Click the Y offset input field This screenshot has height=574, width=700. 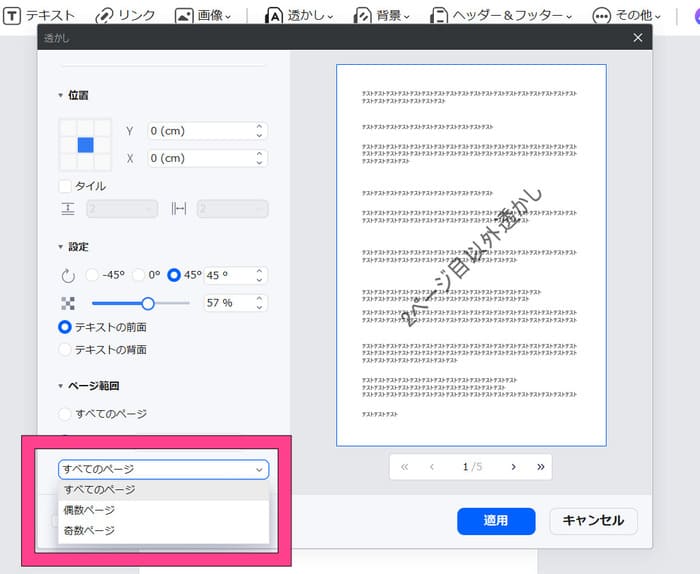(x=207, y=131)
